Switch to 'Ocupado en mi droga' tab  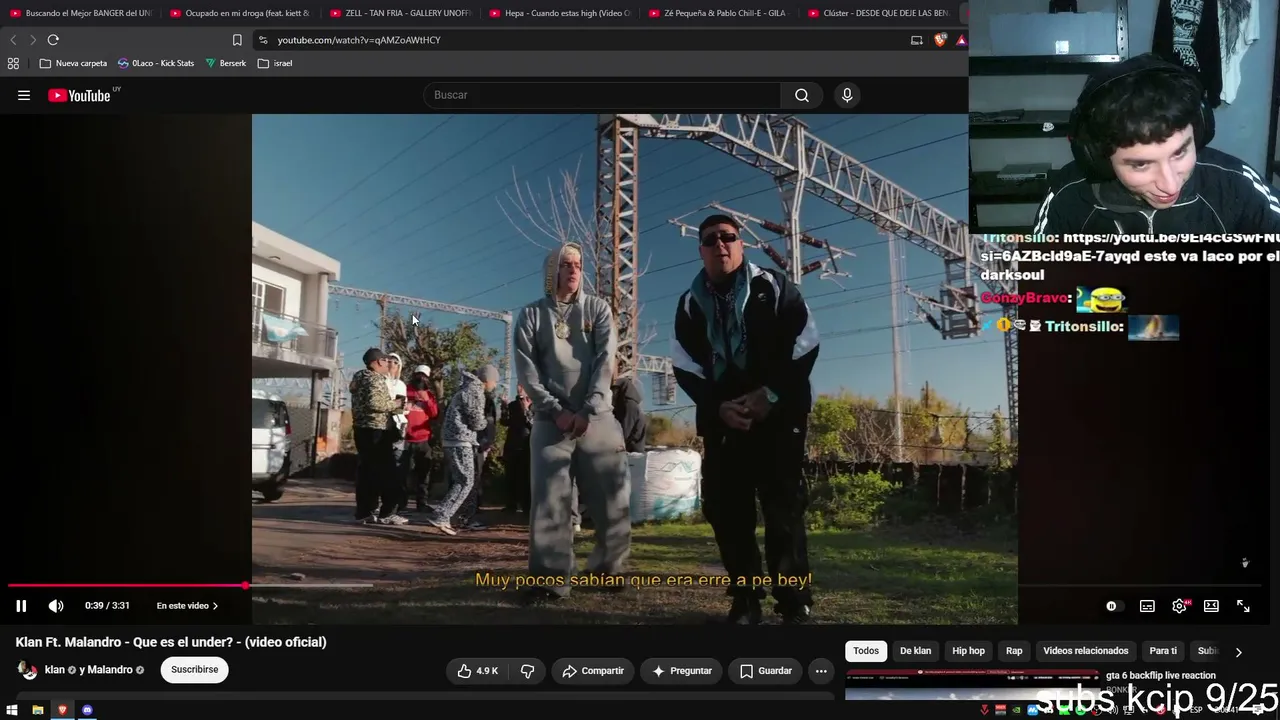click(240, 13)
